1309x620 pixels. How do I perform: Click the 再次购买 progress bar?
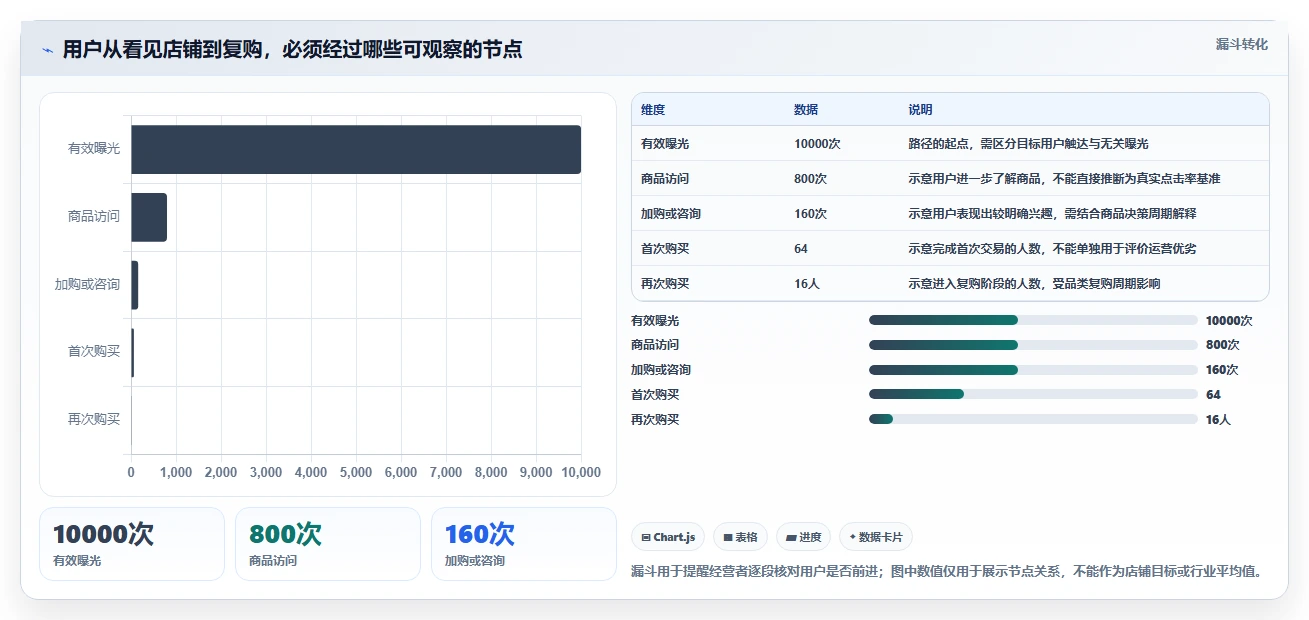coord(1033,419)
